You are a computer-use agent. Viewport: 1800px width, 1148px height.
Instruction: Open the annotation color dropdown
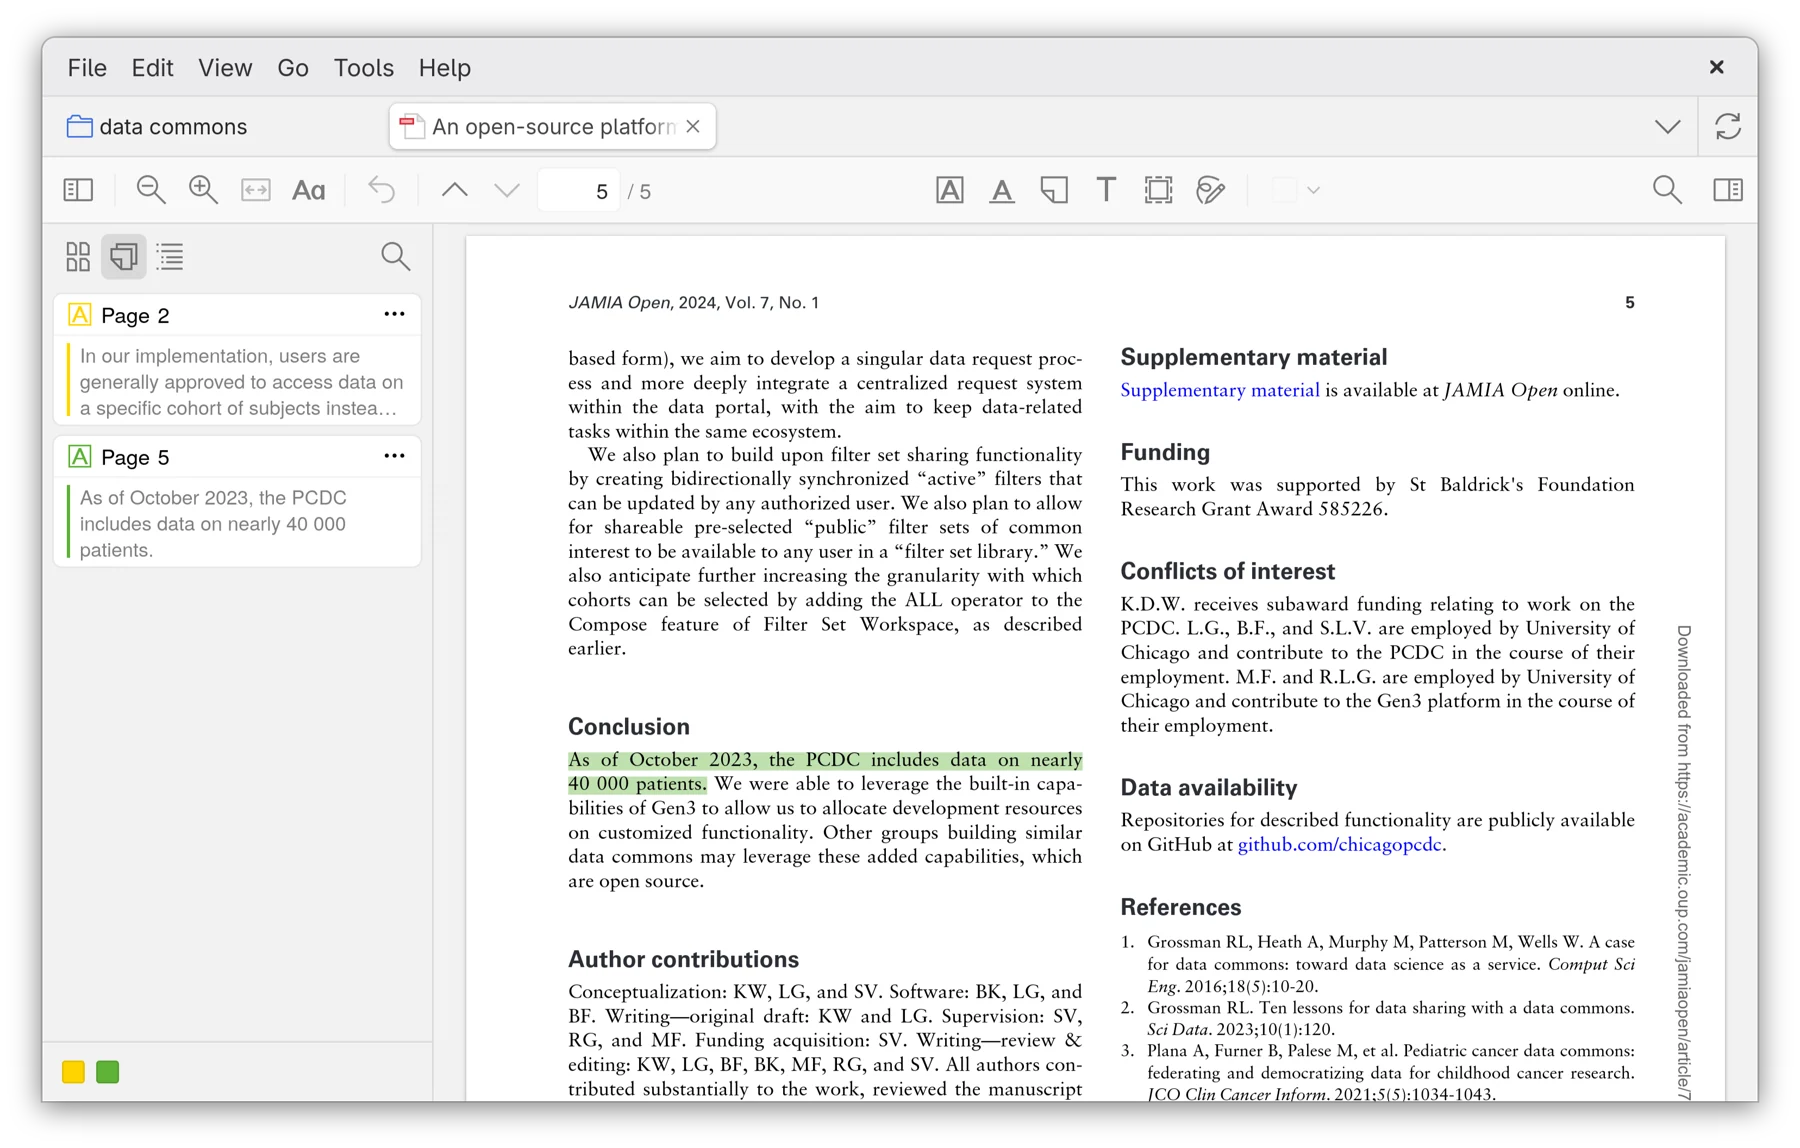coord(1296,190)
